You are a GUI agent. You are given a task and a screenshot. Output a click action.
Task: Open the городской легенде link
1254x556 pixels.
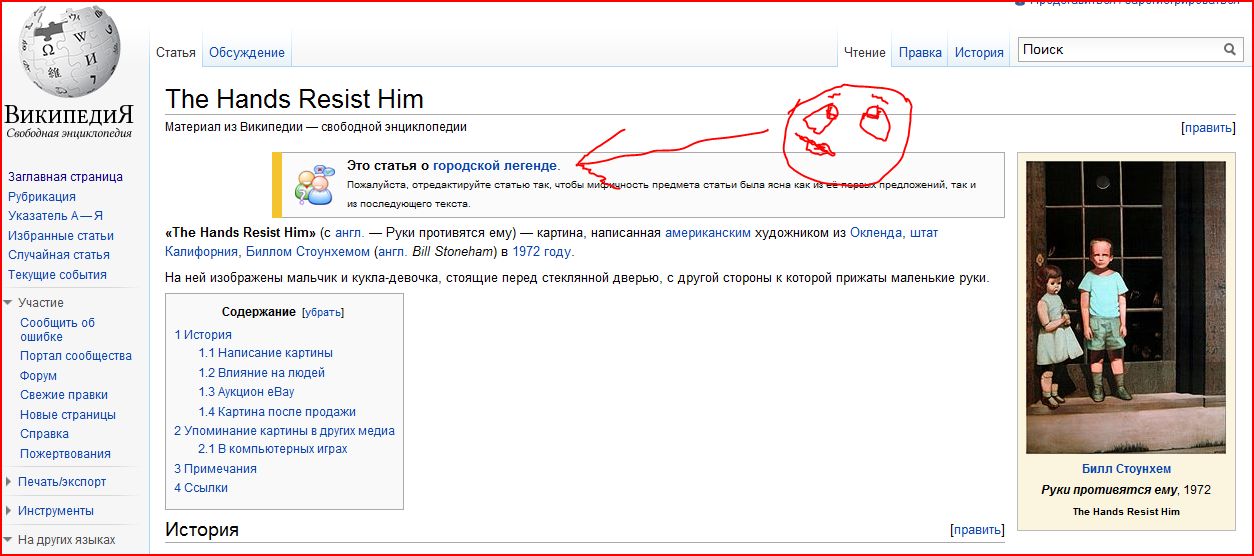tap(495, 166)
